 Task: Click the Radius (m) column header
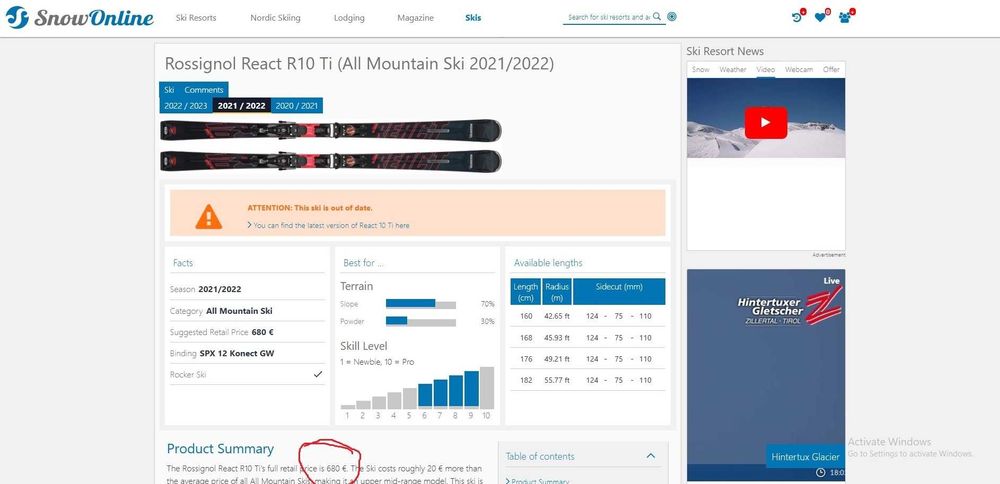click(x=557, y=291)
